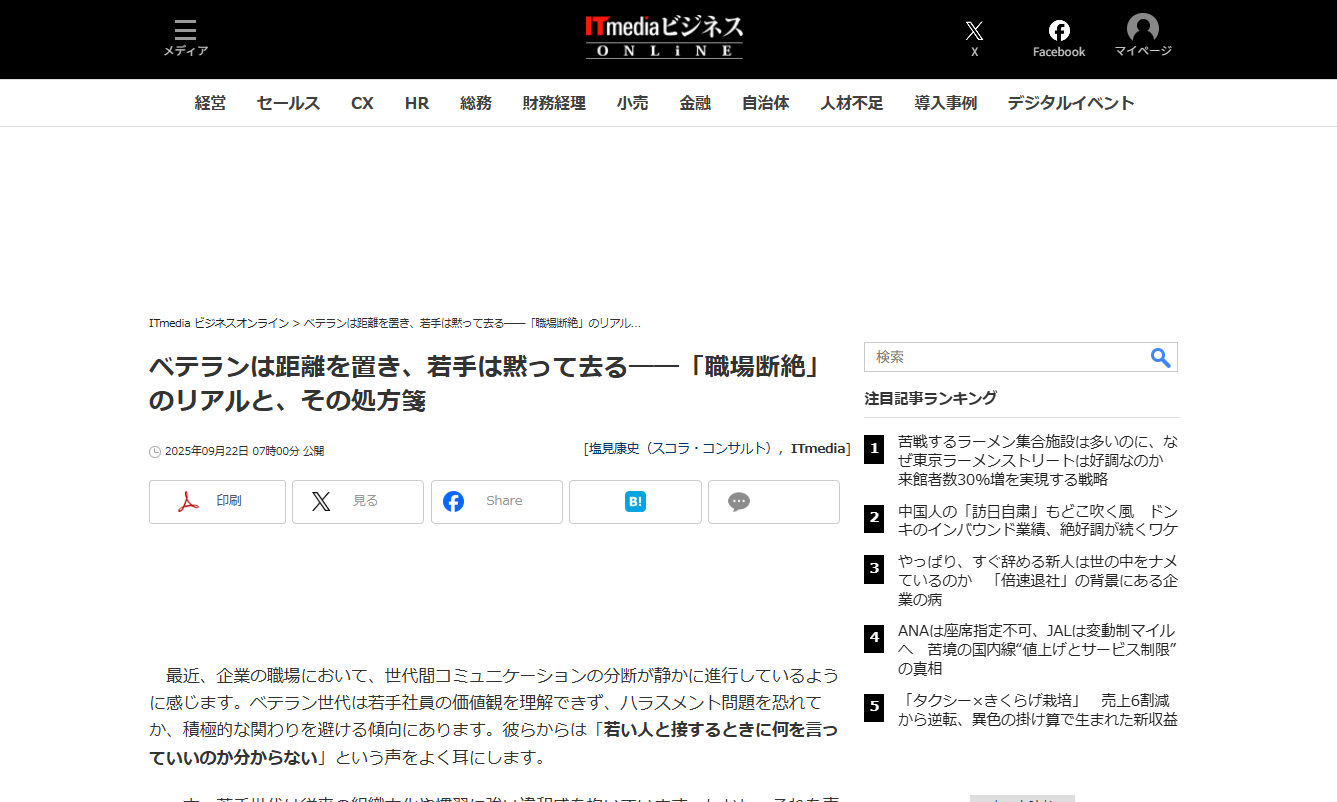Open comments via speech bubble icon
Screen dimensions: 1337x802
pyautogui.click(x=773, y=502)
